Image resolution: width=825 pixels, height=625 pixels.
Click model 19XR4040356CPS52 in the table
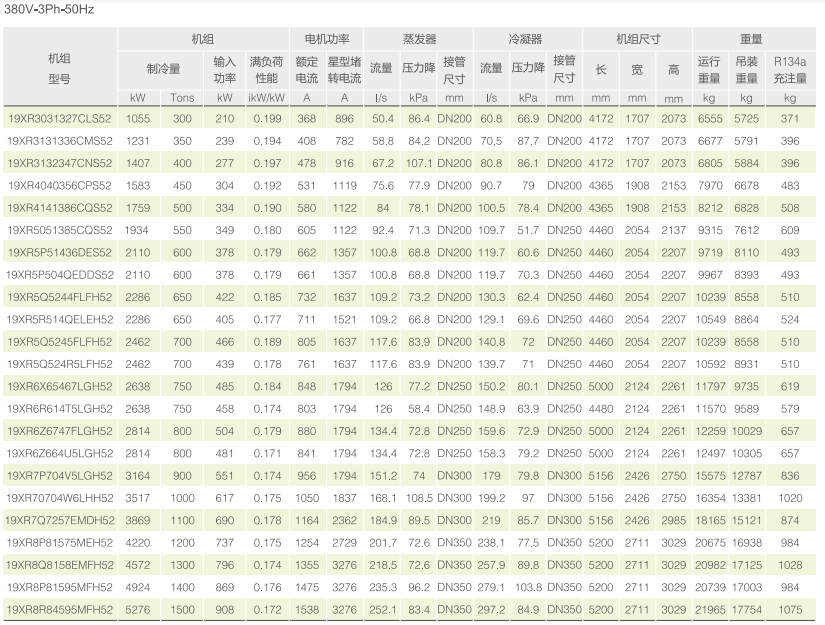click(60, 185)
